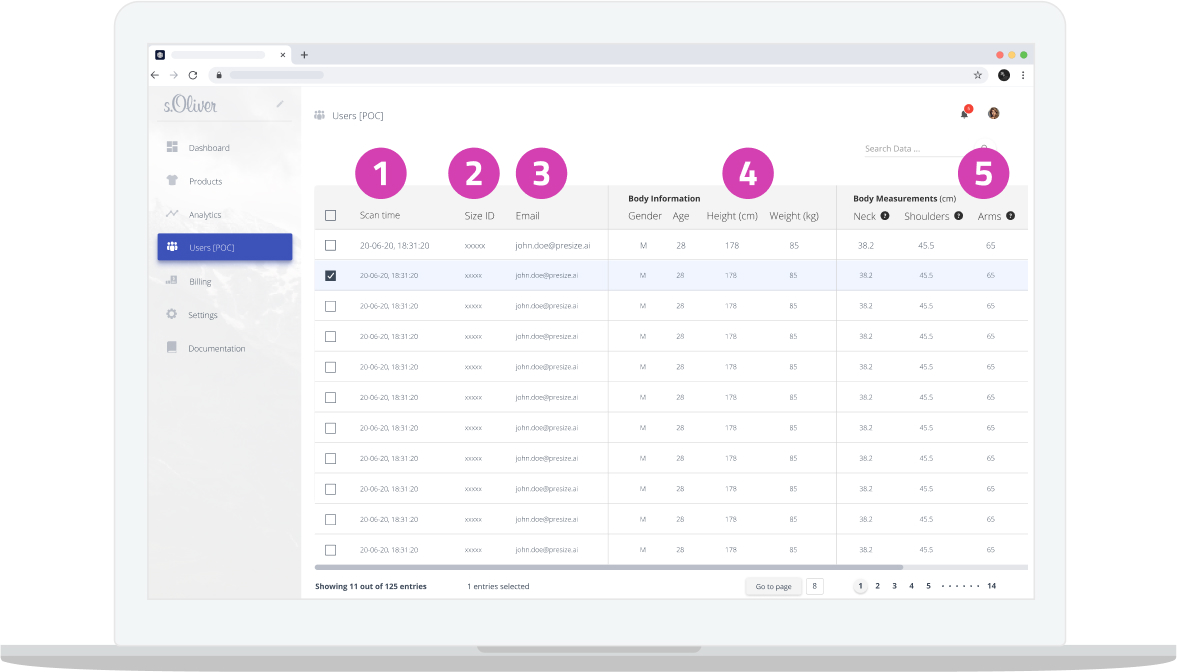Sort by the Weight (kg) column header

pos(793,216)
